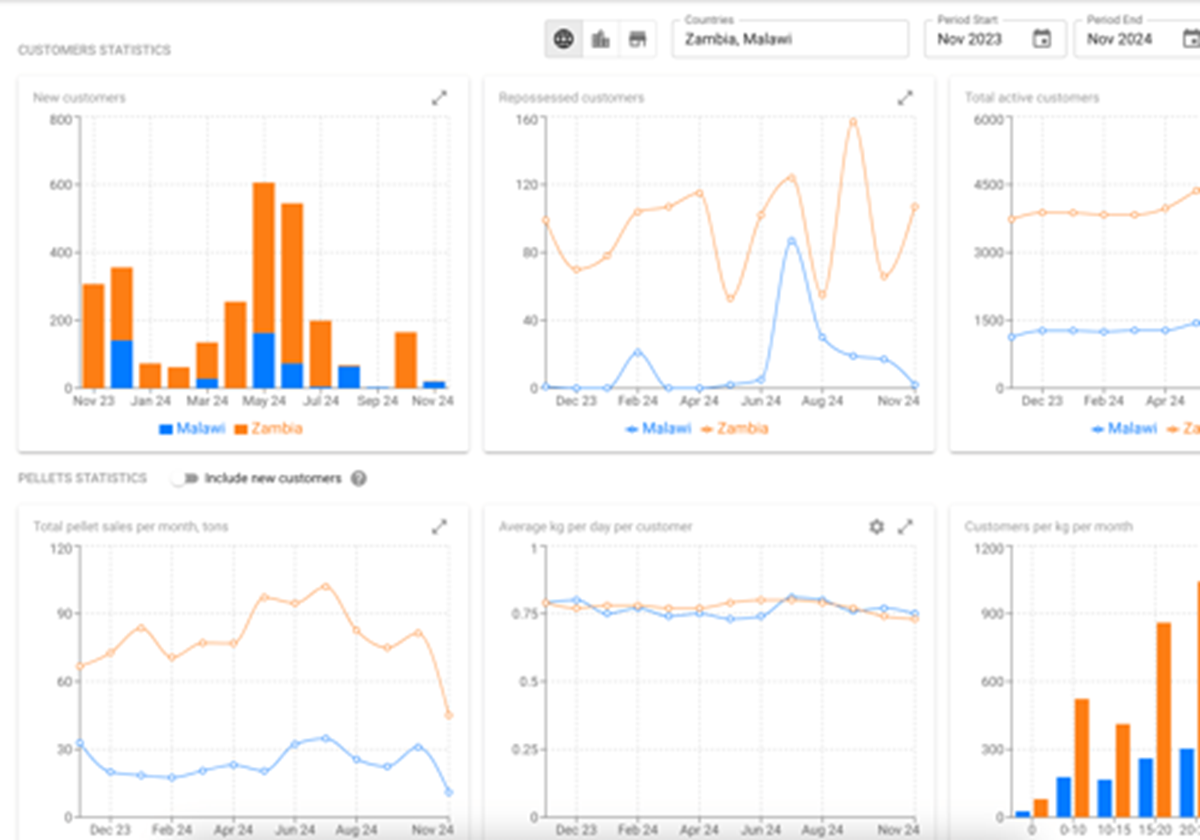Viewport: 1200px width, 840px height.
Task: Open settings gear on Average kg chart
Action: [877, 526]
